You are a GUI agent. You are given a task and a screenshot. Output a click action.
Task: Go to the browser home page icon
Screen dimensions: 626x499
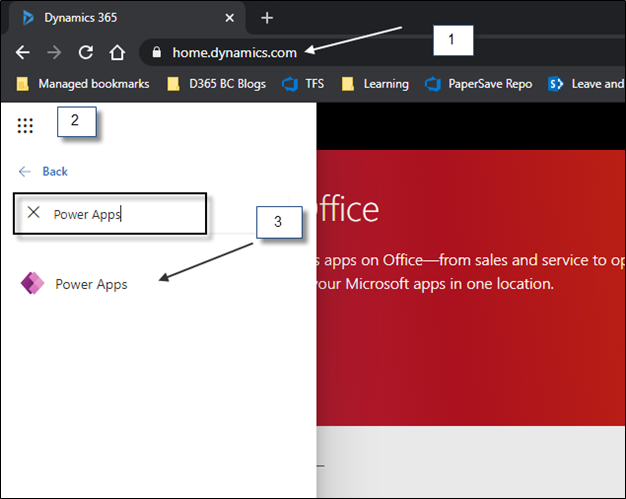(x=117, y=52)
